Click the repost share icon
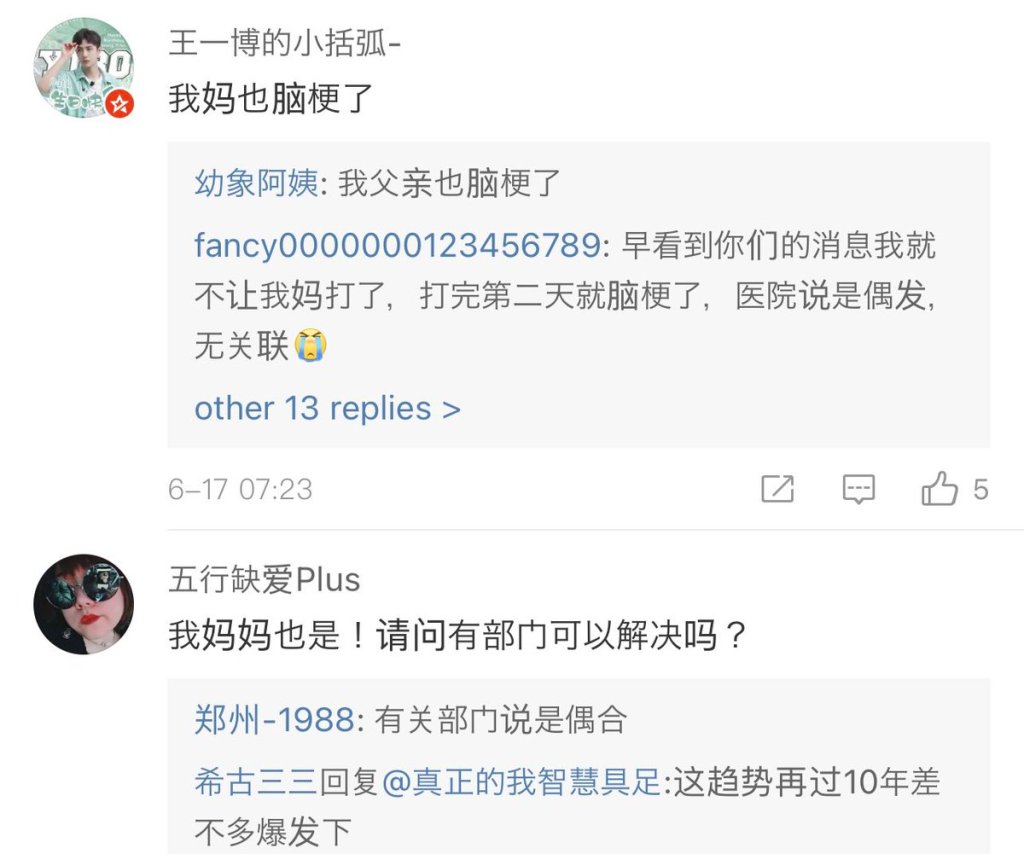 (777, 489)
